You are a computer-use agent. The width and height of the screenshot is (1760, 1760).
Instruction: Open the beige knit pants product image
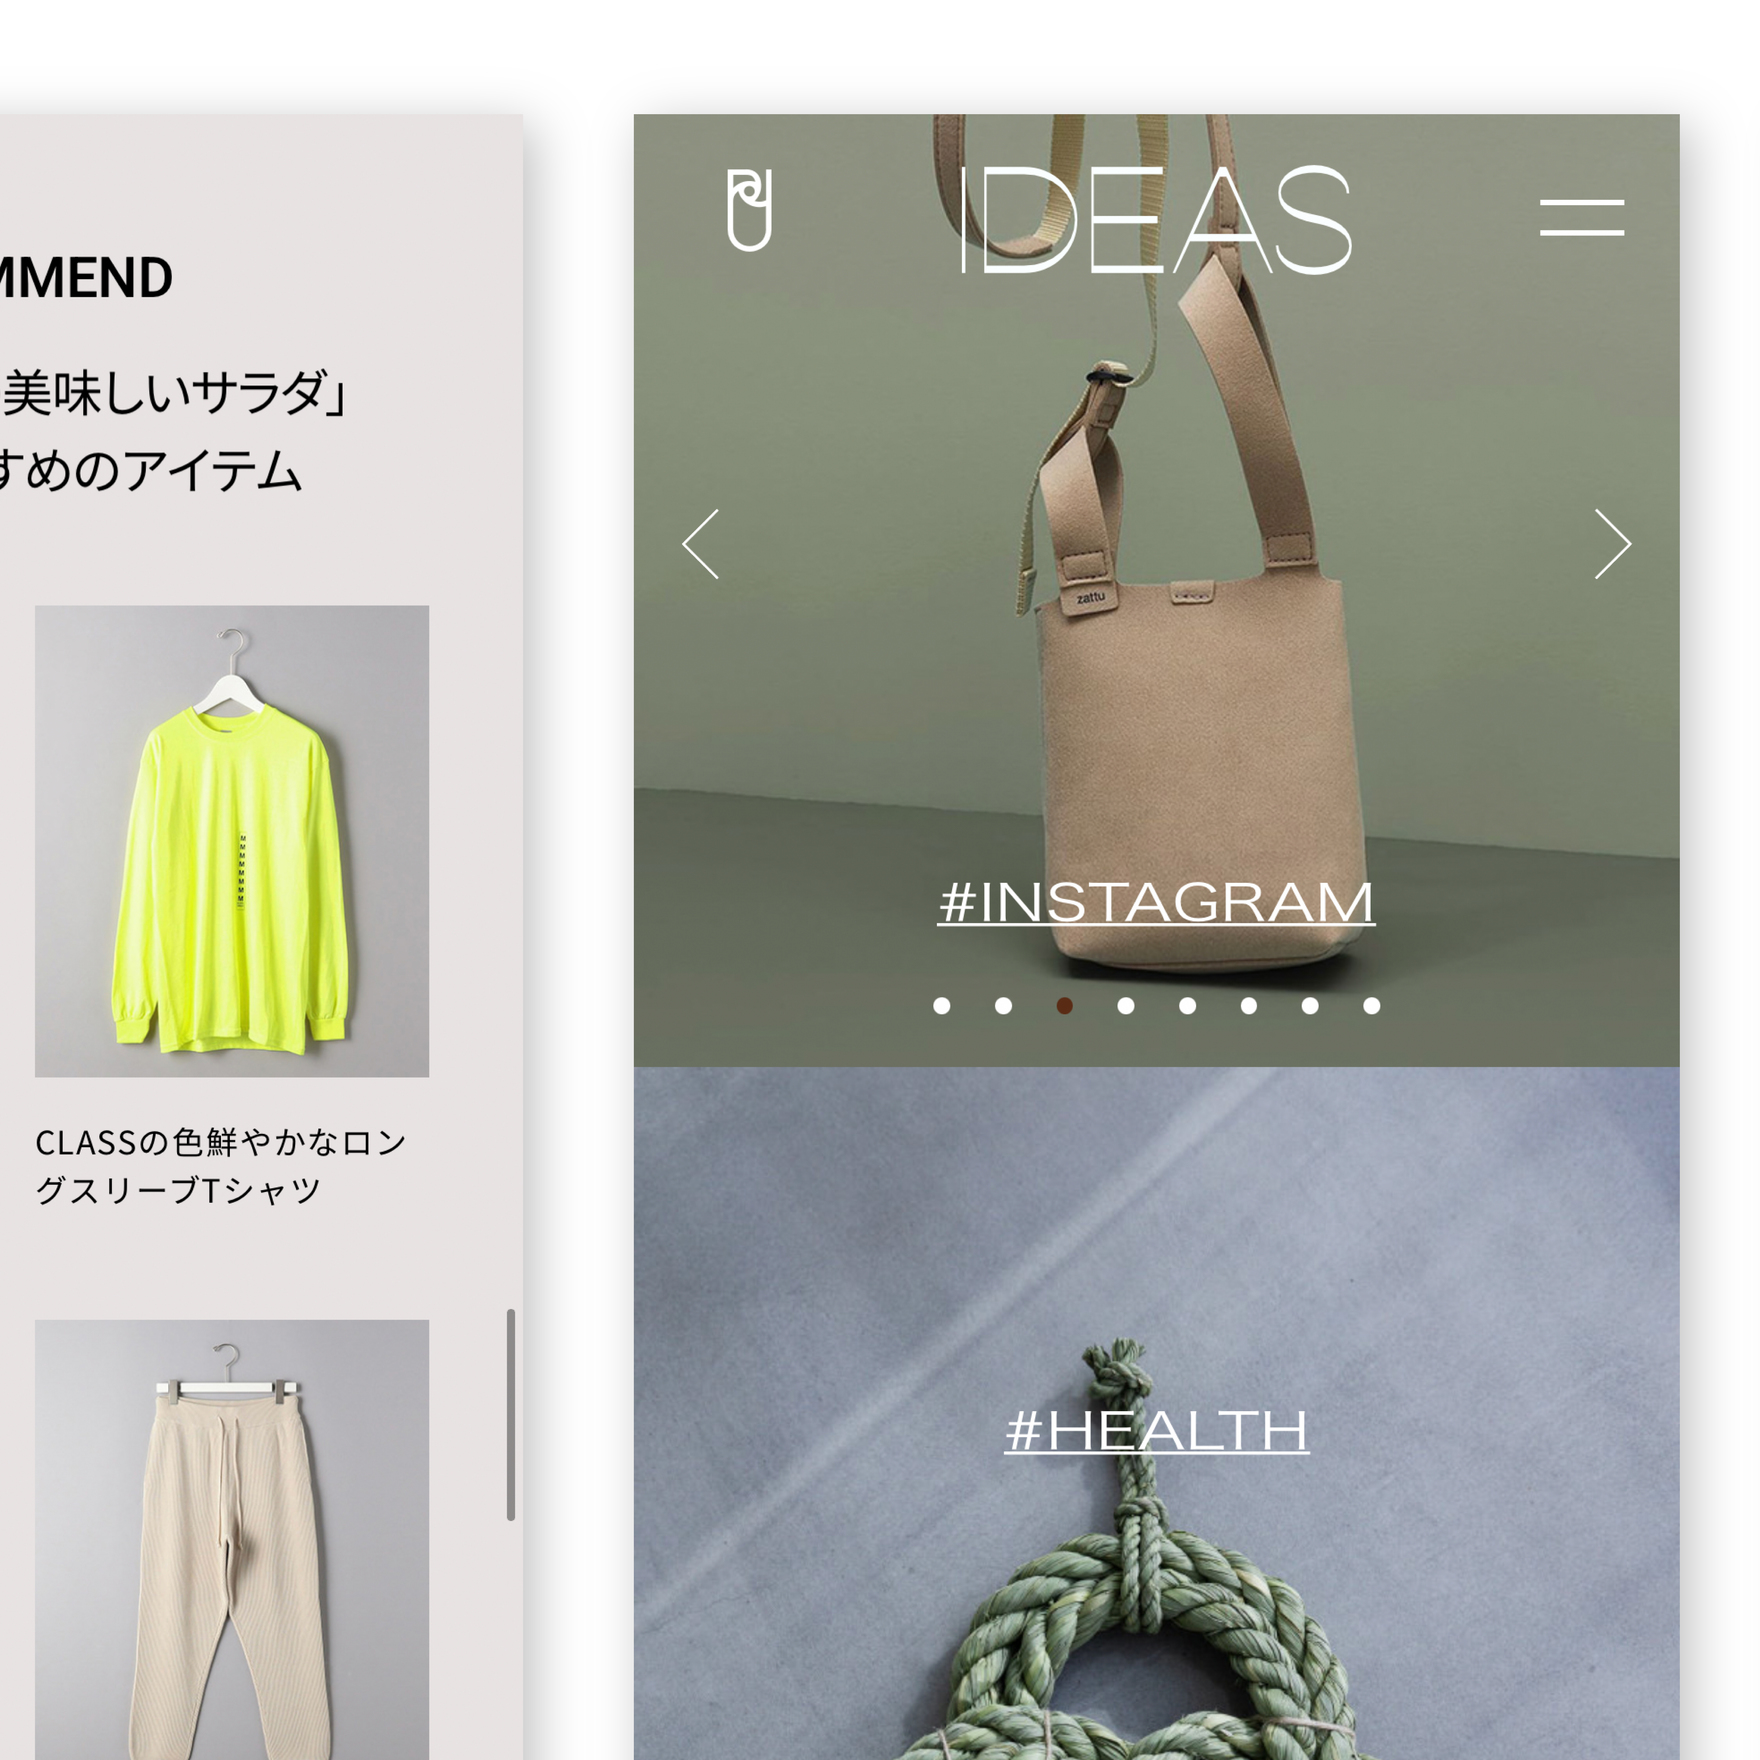pyautogui.click(x=232, y=1540)
